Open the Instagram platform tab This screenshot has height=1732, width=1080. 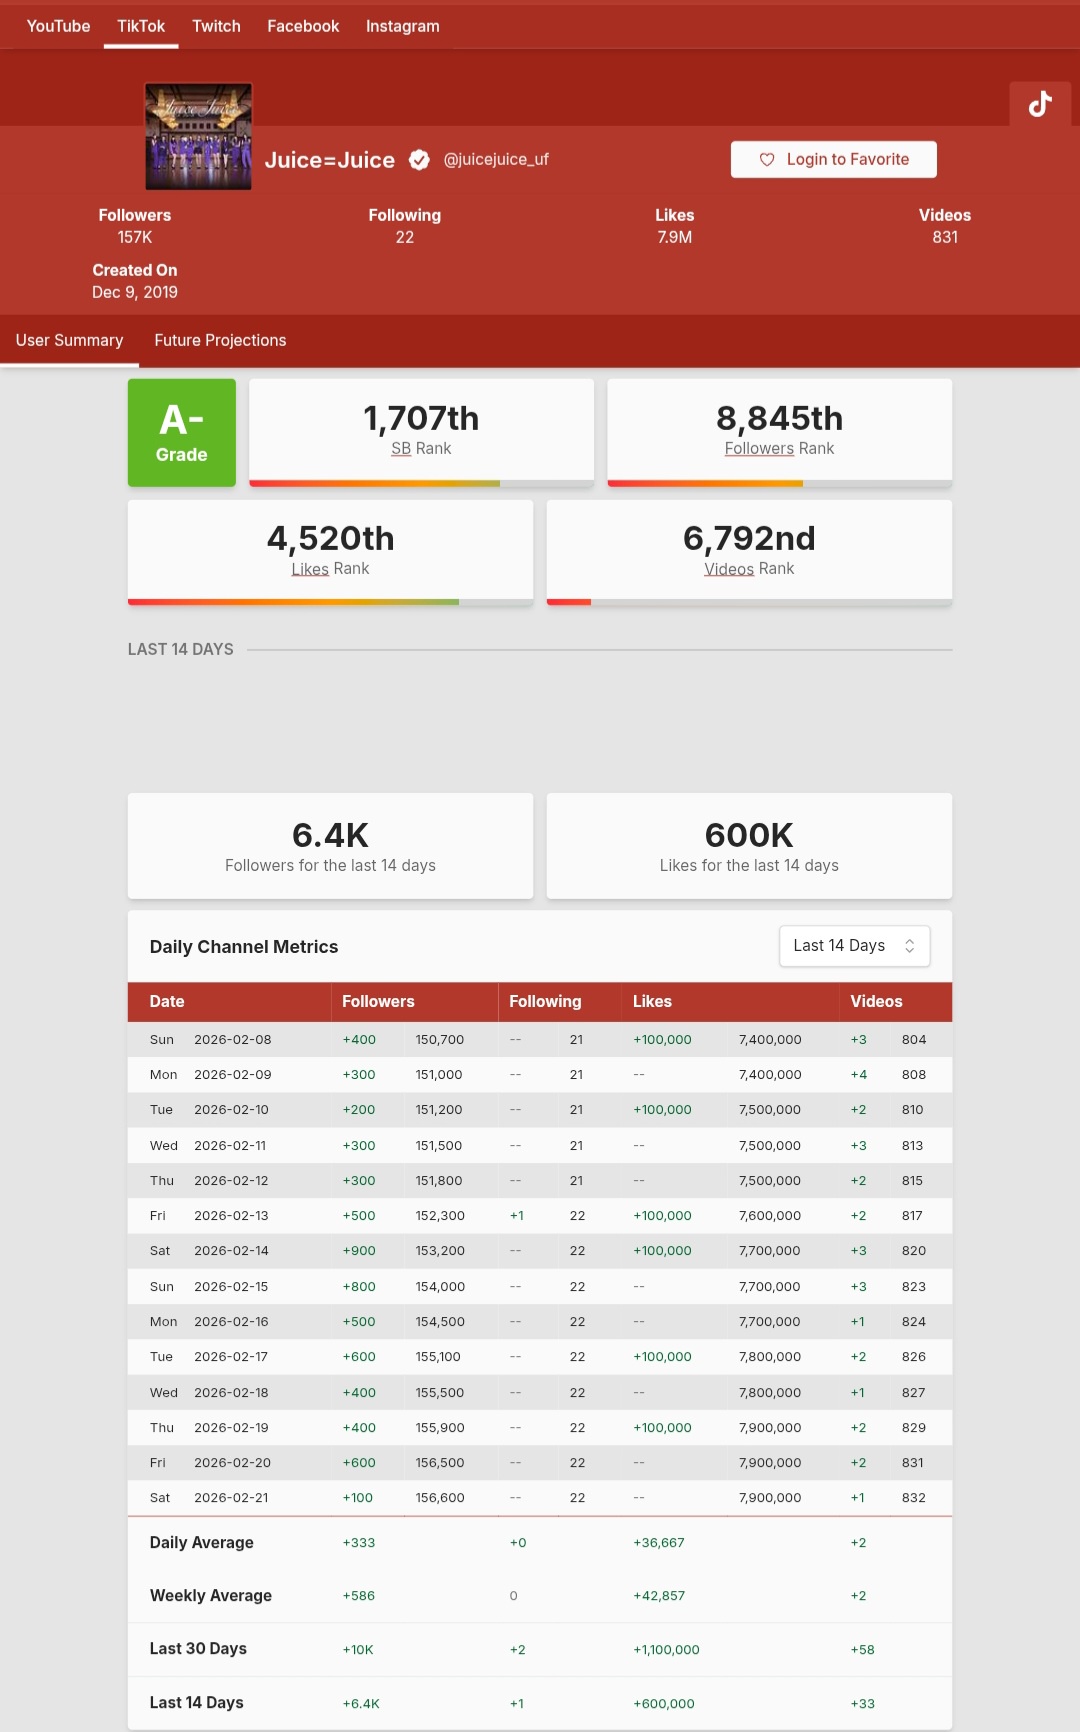pyautogui.click(x=402, y=26)
